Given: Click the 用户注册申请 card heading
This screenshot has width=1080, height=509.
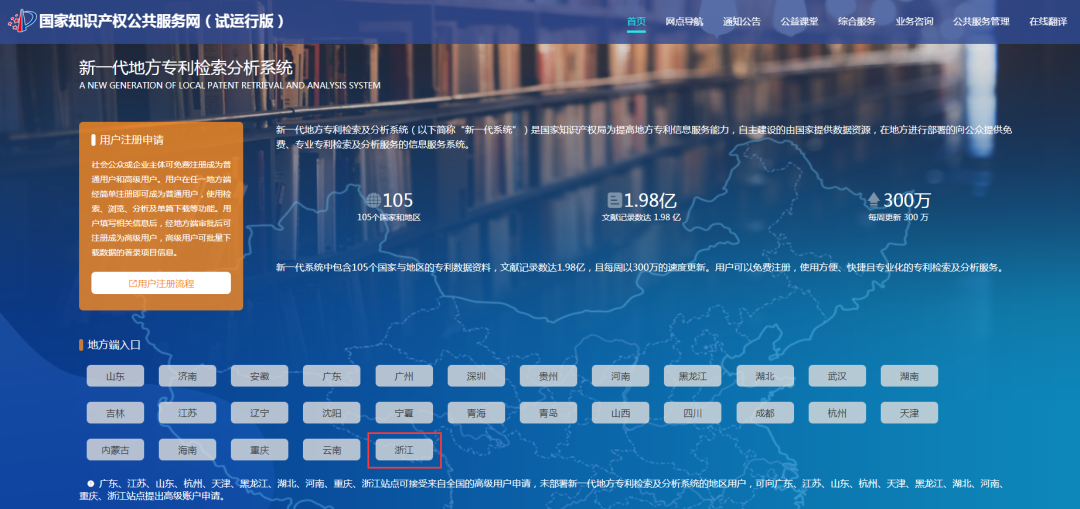Looking at the screenshot, I should click(x=132, y=140).
